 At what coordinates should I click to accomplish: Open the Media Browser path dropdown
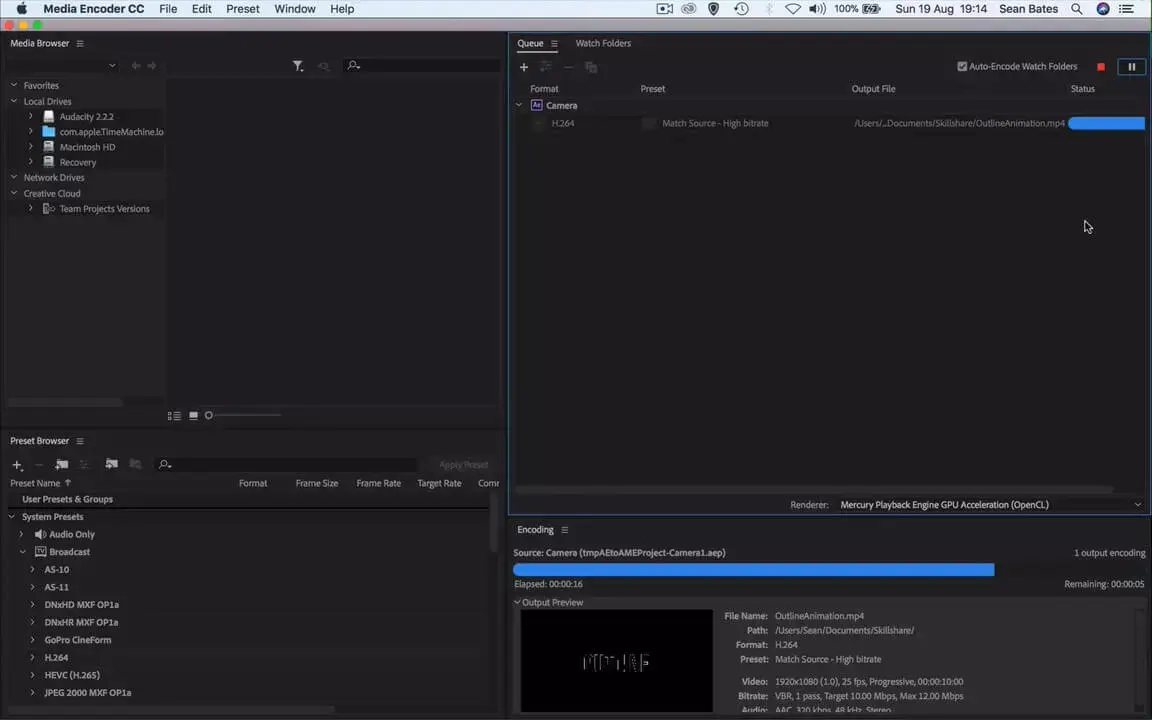click(62, 66)
